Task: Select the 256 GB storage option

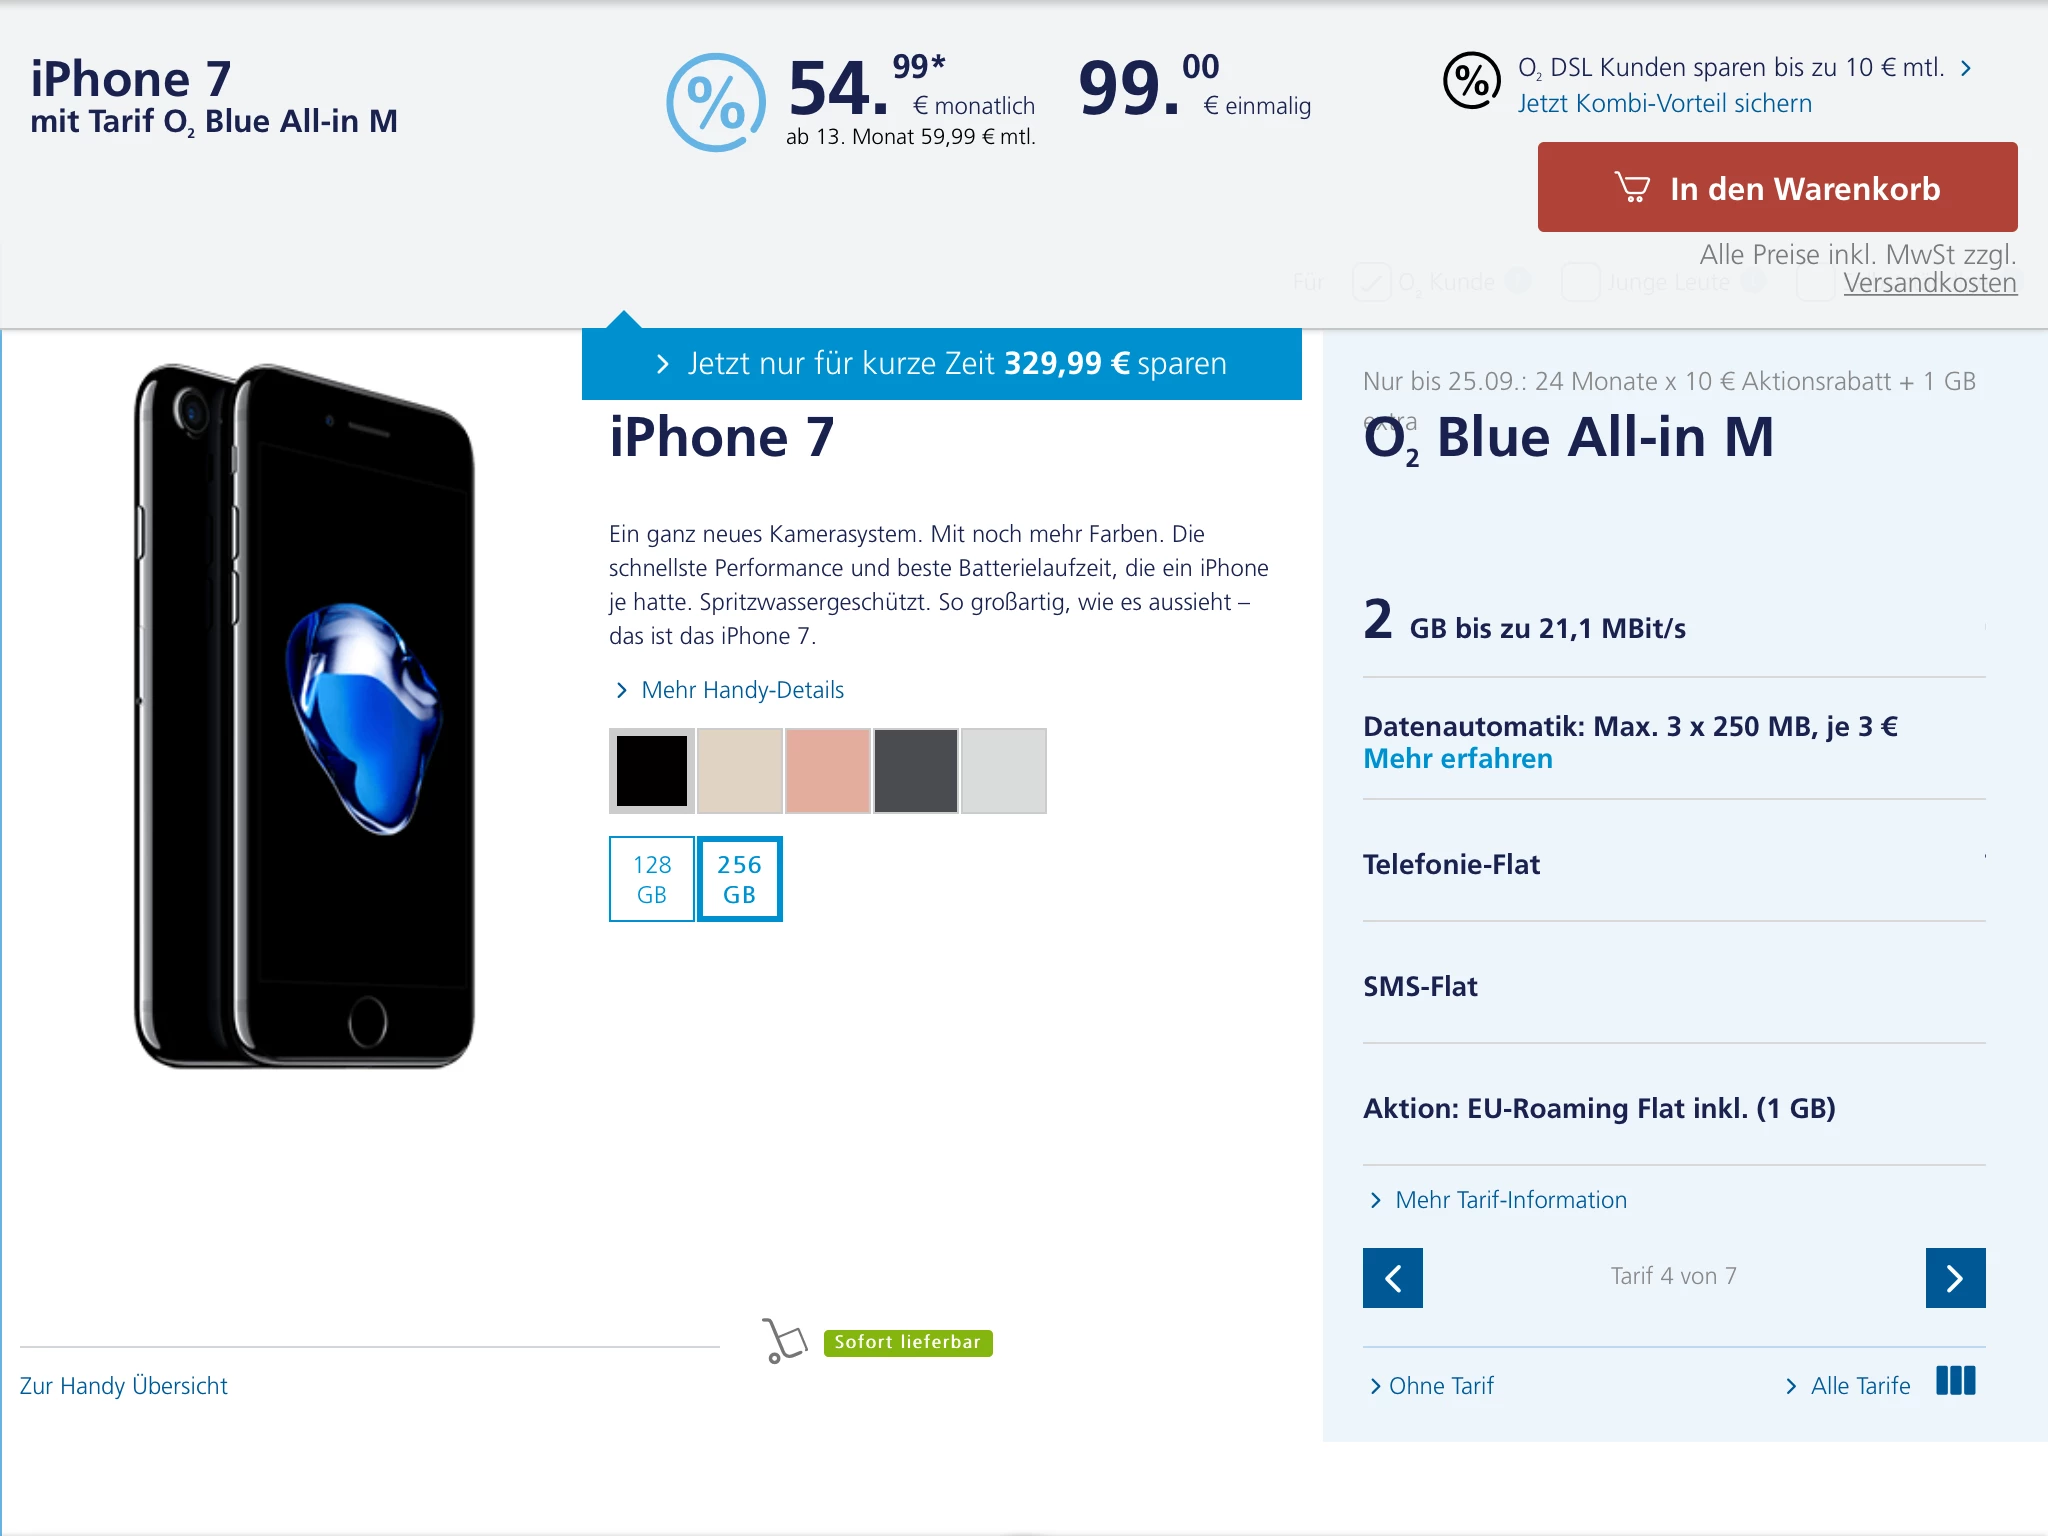Action: tap(740, 879)
